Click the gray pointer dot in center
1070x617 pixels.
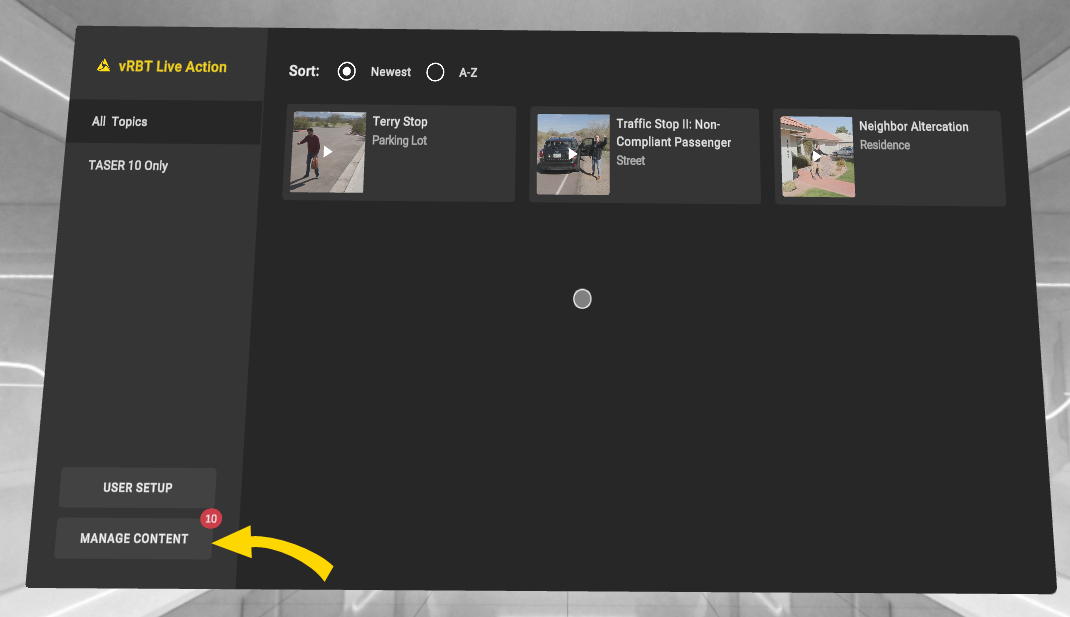point(582,299)
